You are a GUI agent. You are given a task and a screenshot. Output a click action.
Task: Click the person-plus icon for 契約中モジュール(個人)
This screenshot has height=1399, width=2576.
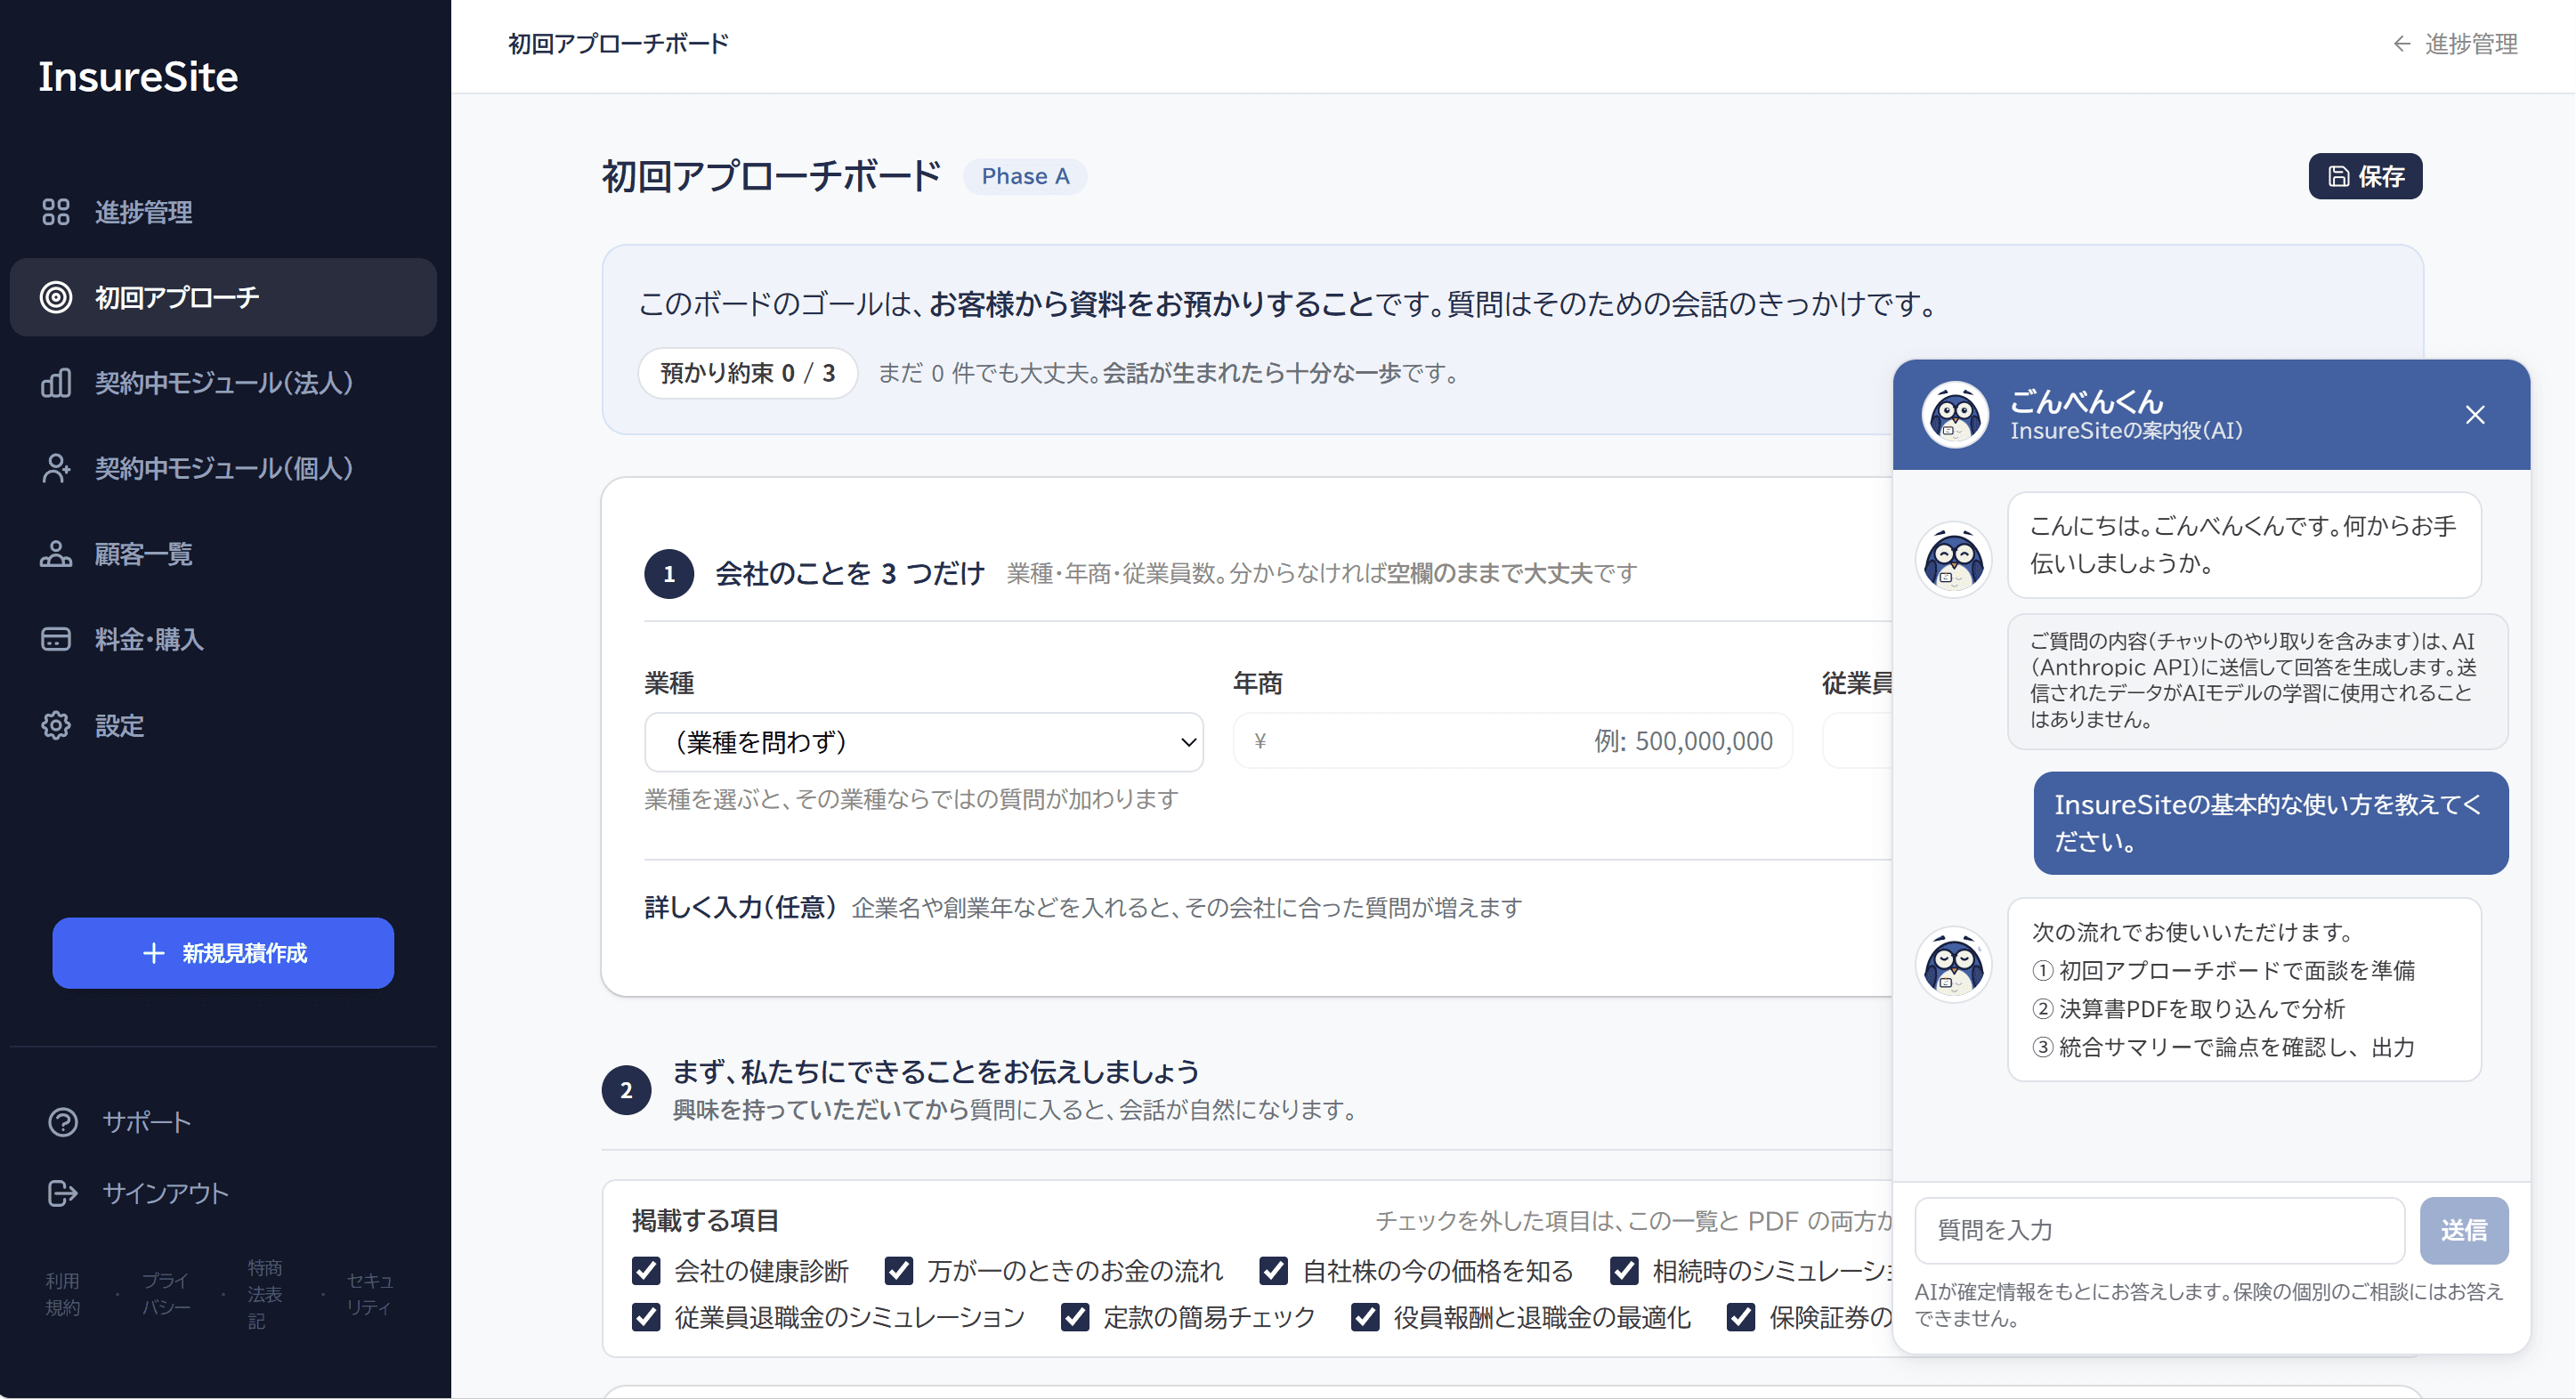[x=56, y=468]
